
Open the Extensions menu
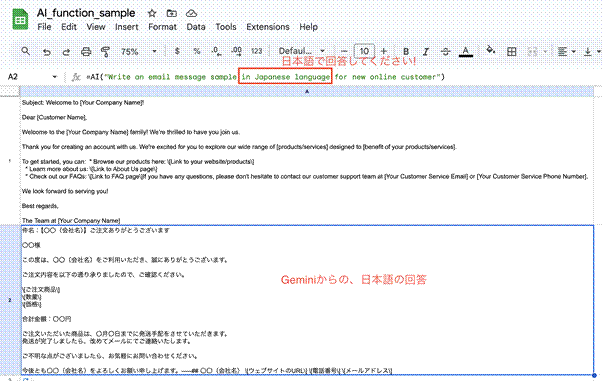click(268, 27)
